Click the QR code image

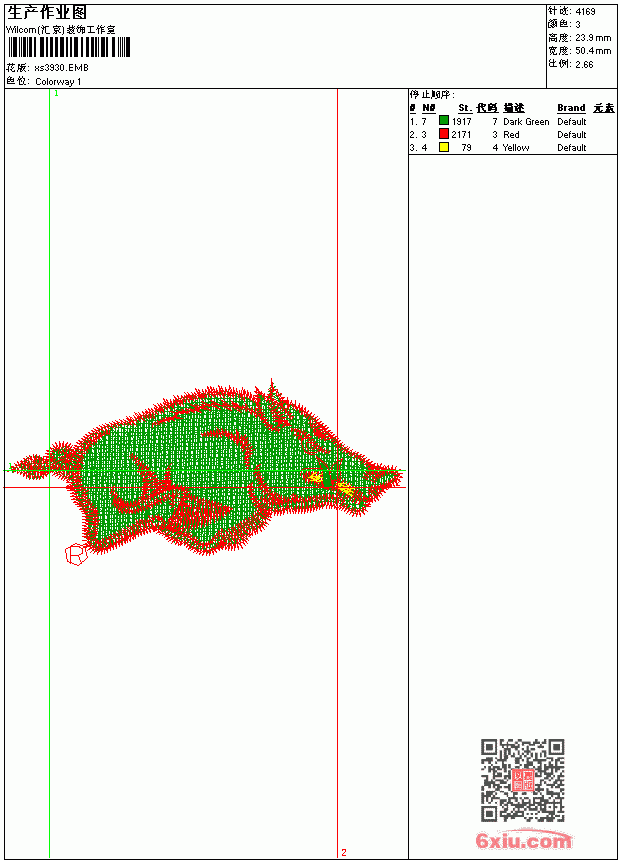523,780
